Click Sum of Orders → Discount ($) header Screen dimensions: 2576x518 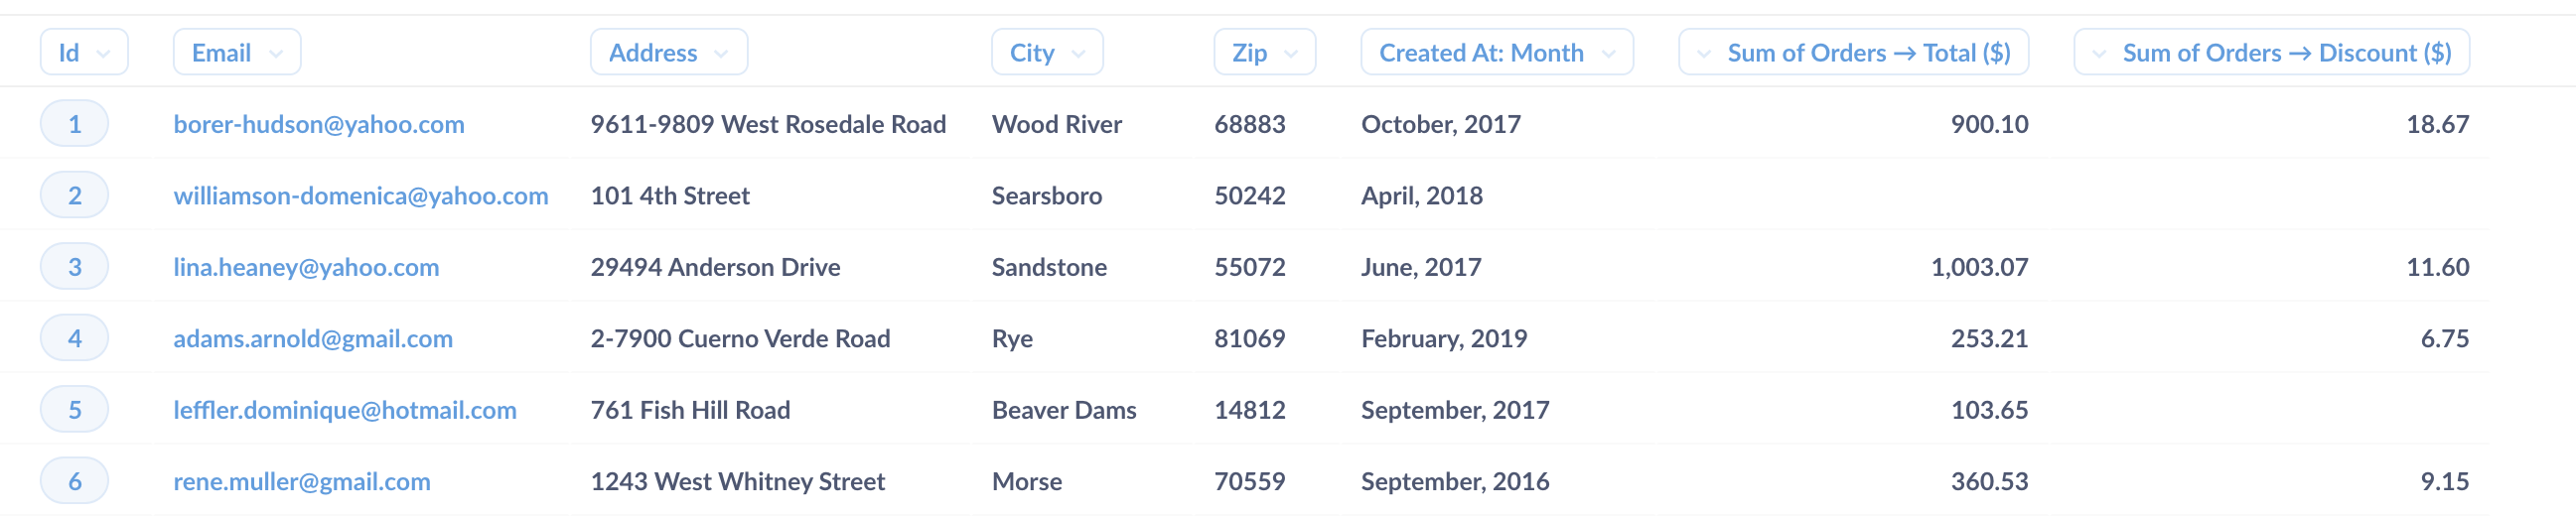point(2272,52)
